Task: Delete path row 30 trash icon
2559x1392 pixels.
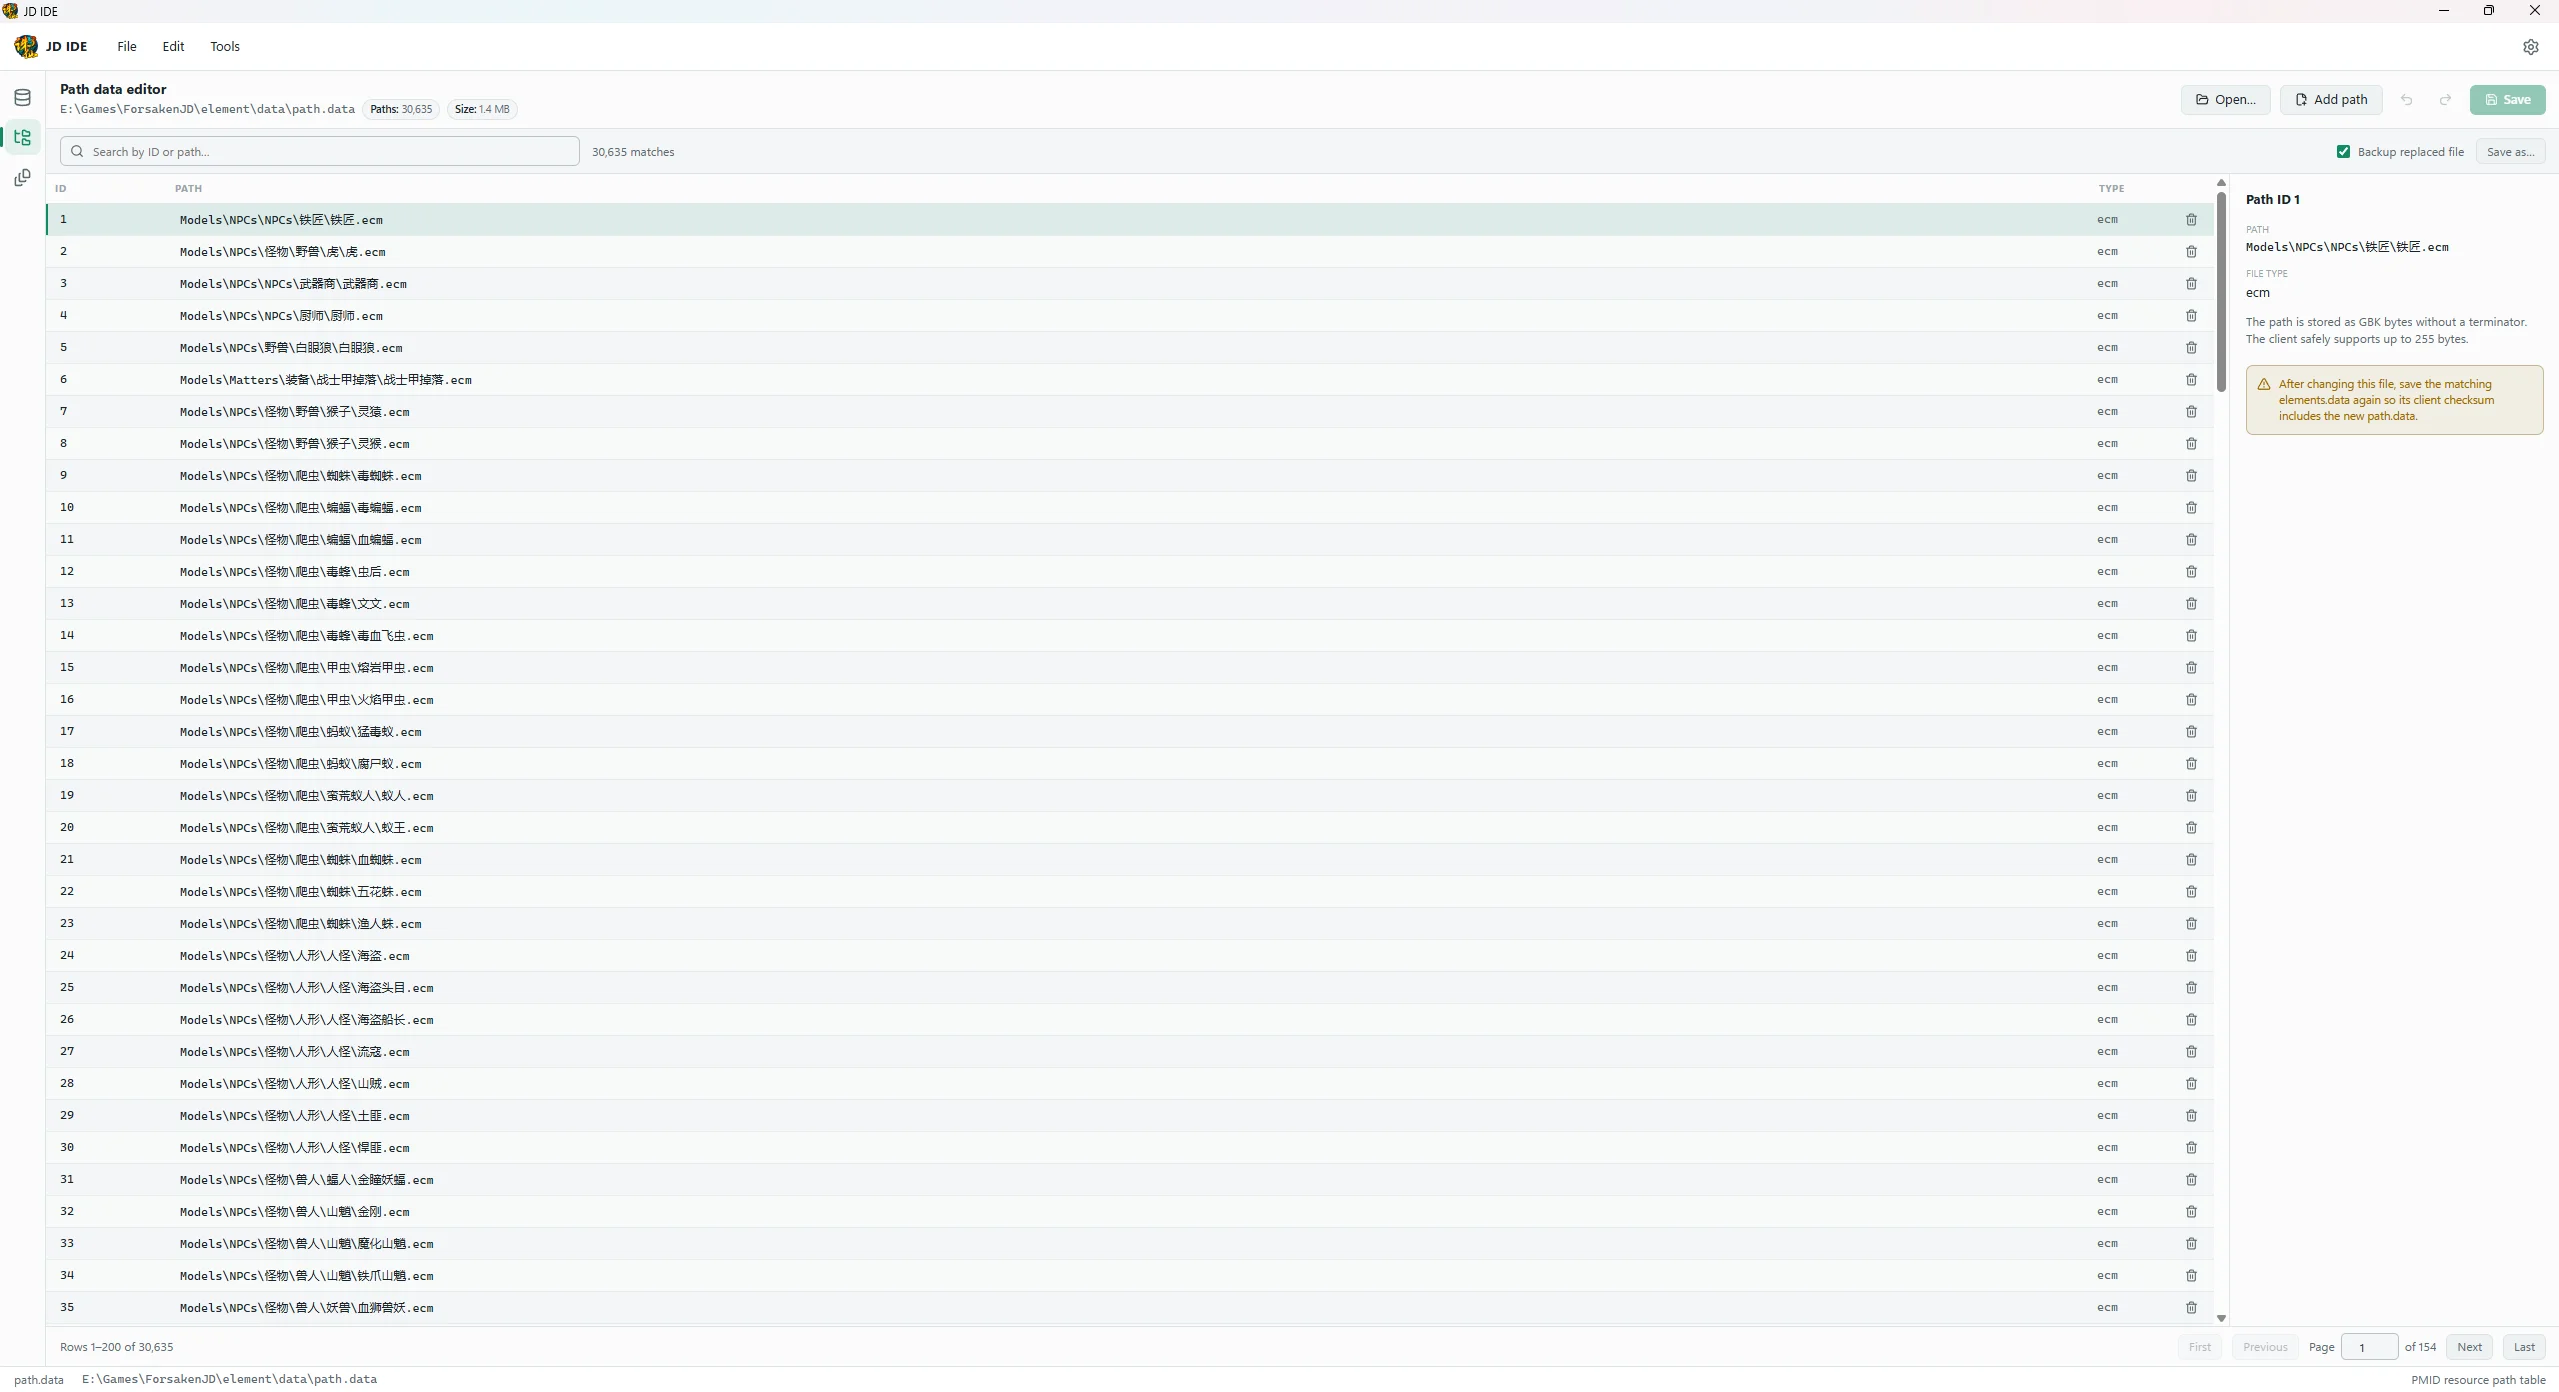Action: [x=2191, y=1148]
